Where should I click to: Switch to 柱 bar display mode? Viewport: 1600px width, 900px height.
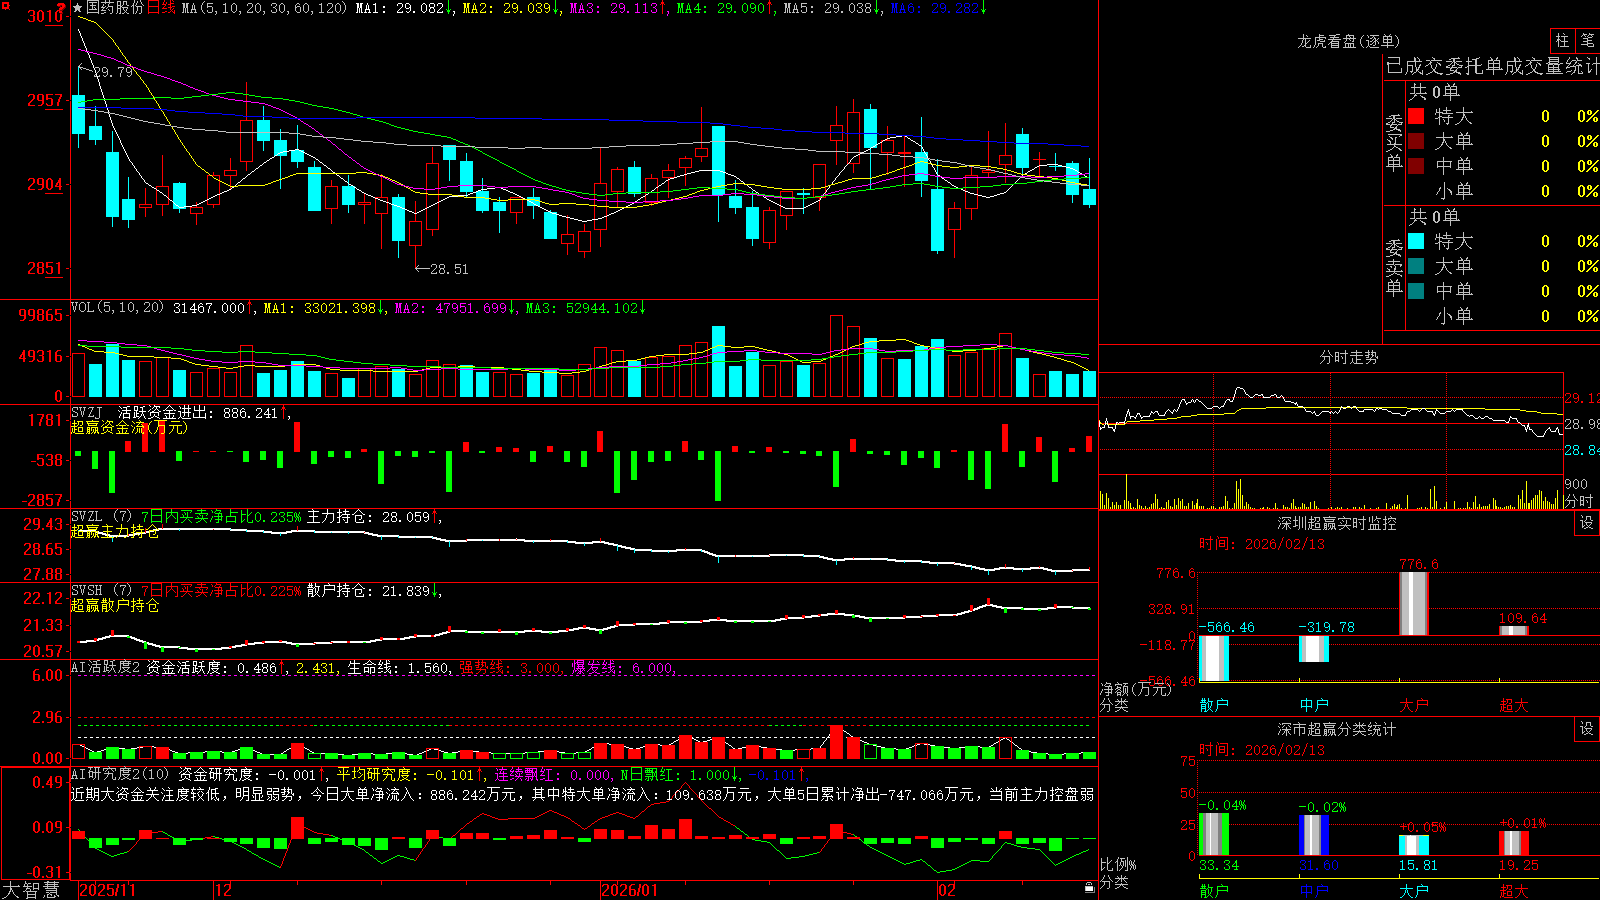[x=1562, y=40]
